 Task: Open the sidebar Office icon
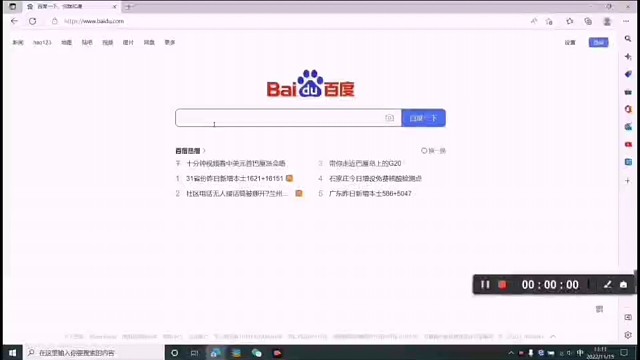click(x=628, y=109)
